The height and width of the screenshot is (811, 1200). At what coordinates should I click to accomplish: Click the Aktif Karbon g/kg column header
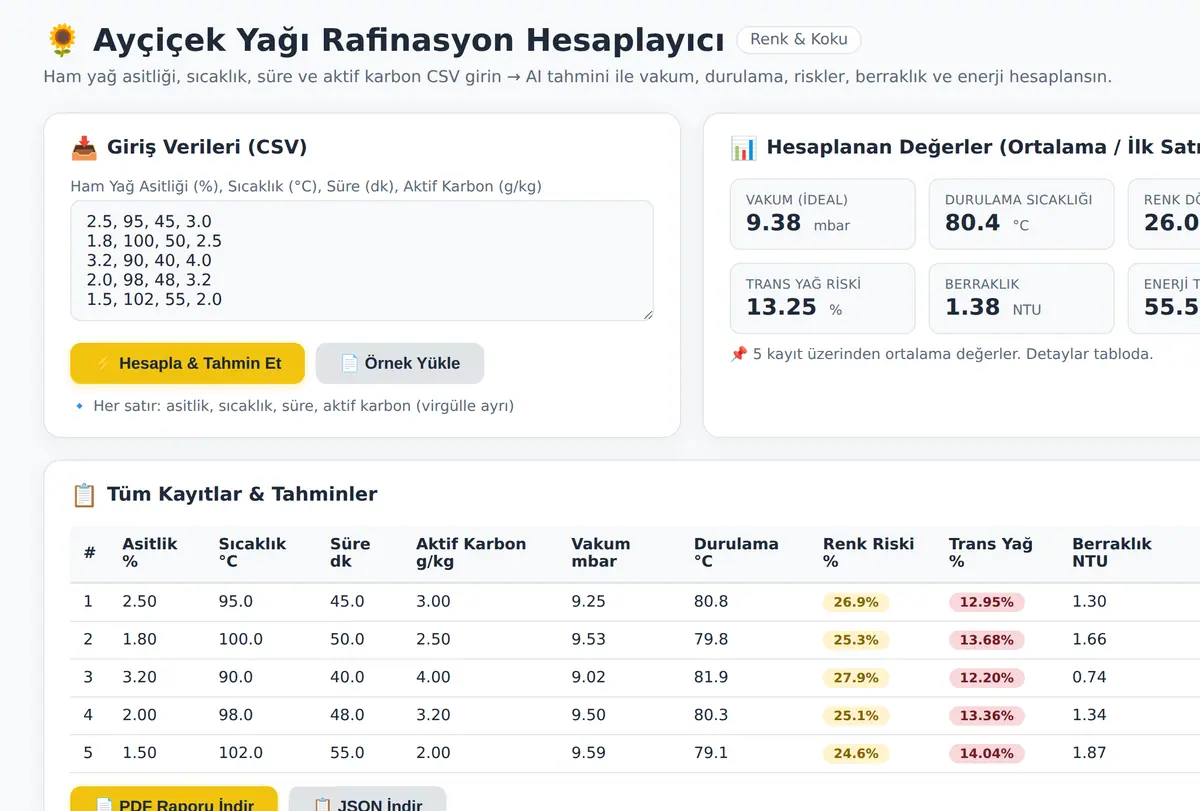471,553
